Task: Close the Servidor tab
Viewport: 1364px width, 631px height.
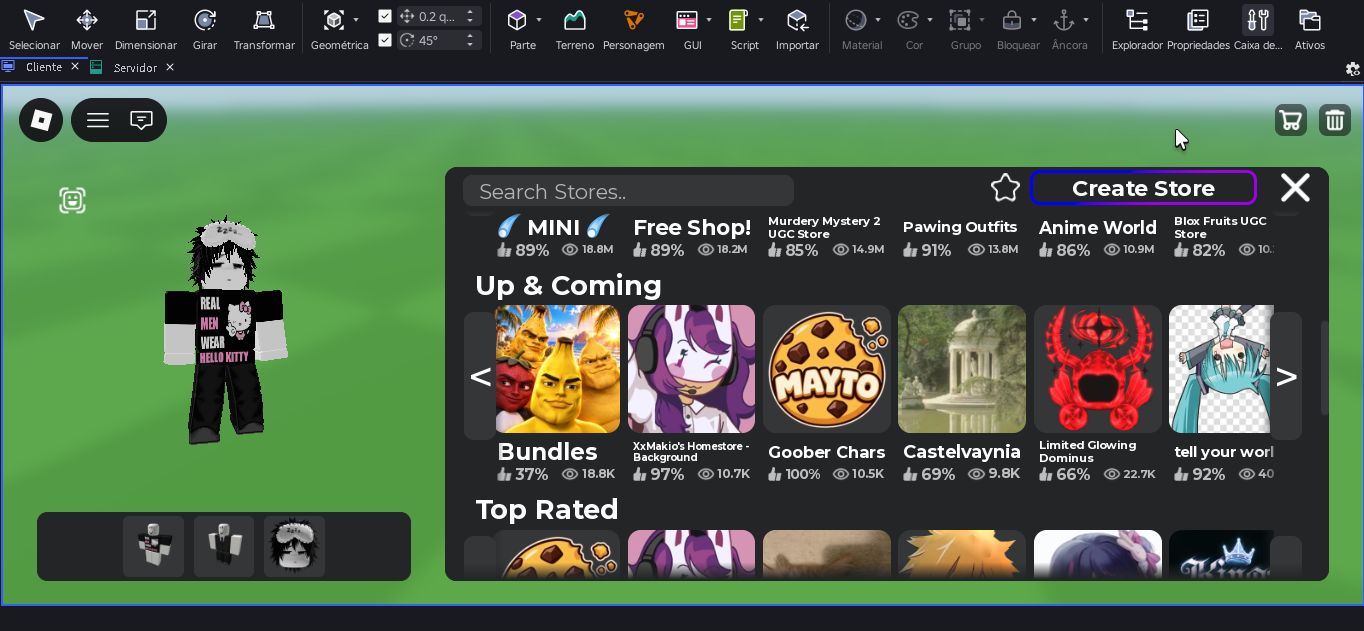Action: pos(170,67)
